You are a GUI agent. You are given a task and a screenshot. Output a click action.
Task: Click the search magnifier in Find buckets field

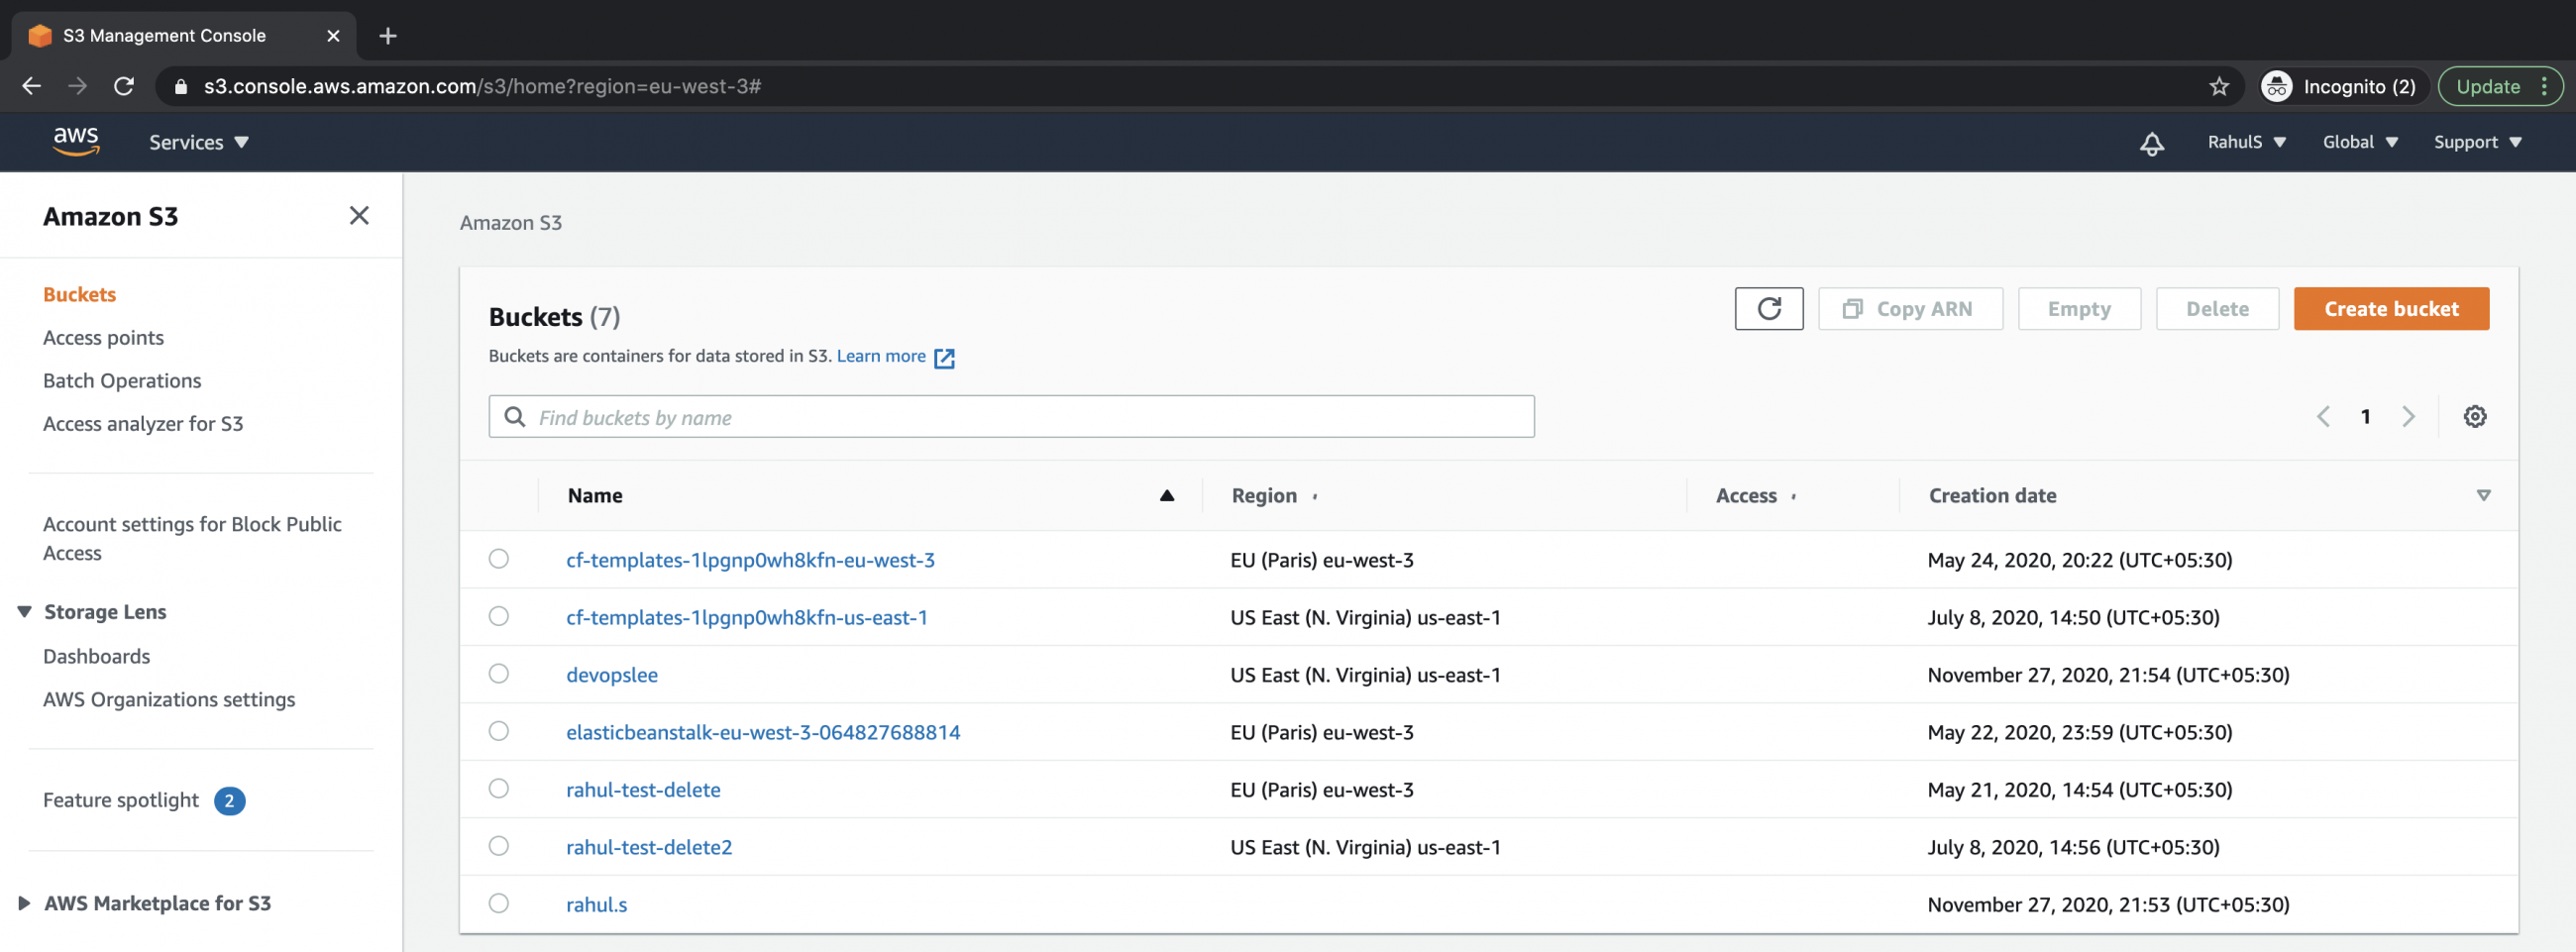point(515,416)
